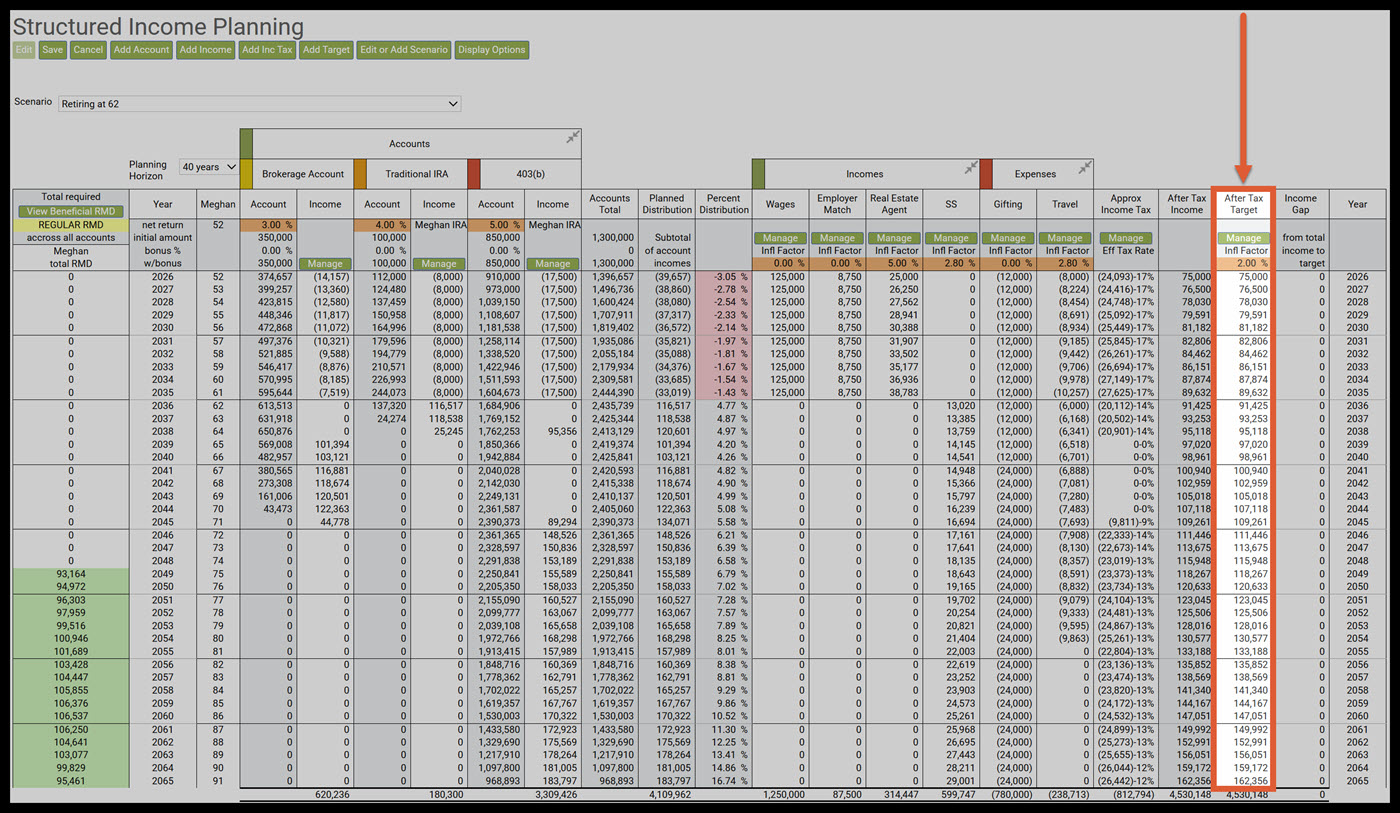Click the green Accounts group color swatch
Screen dimensions: 1400x813
[247, 143]
